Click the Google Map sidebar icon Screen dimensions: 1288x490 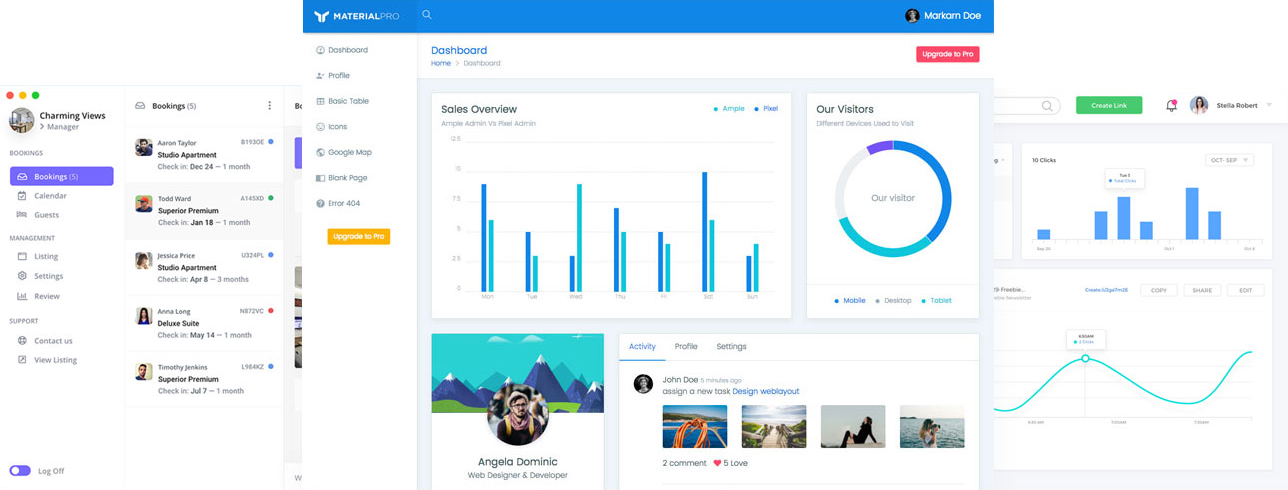coord(320,153)
